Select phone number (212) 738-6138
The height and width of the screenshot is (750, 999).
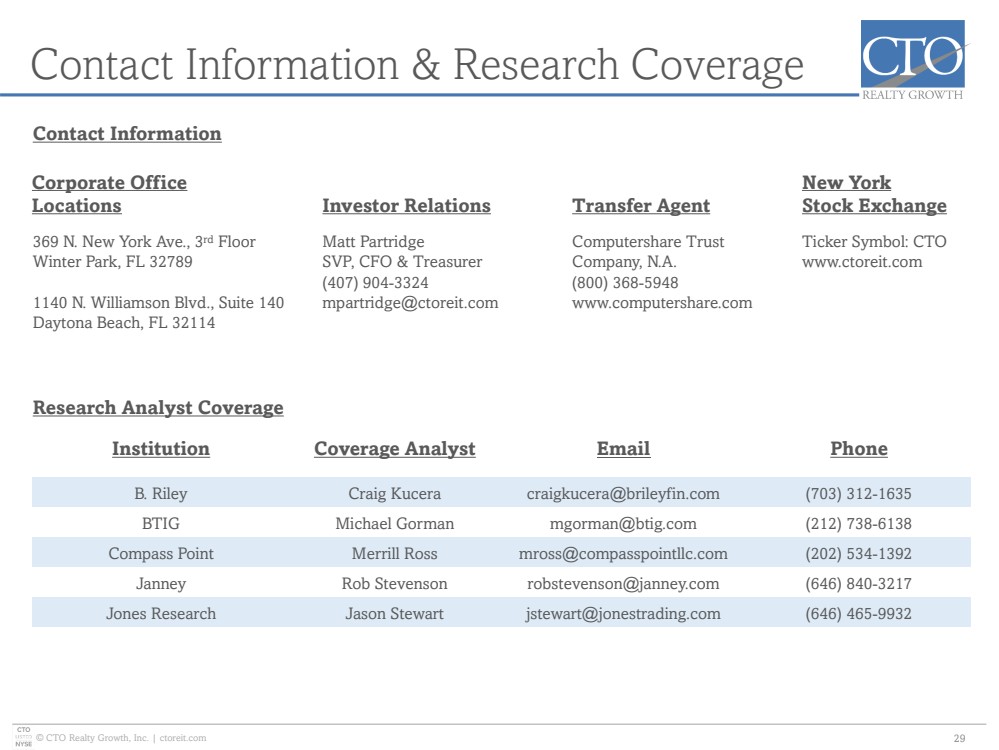click(858, 524)
